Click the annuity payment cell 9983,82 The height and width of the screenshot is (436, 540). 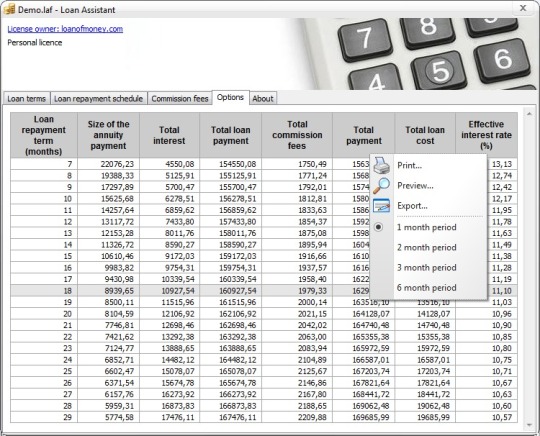tap(108, 268)
